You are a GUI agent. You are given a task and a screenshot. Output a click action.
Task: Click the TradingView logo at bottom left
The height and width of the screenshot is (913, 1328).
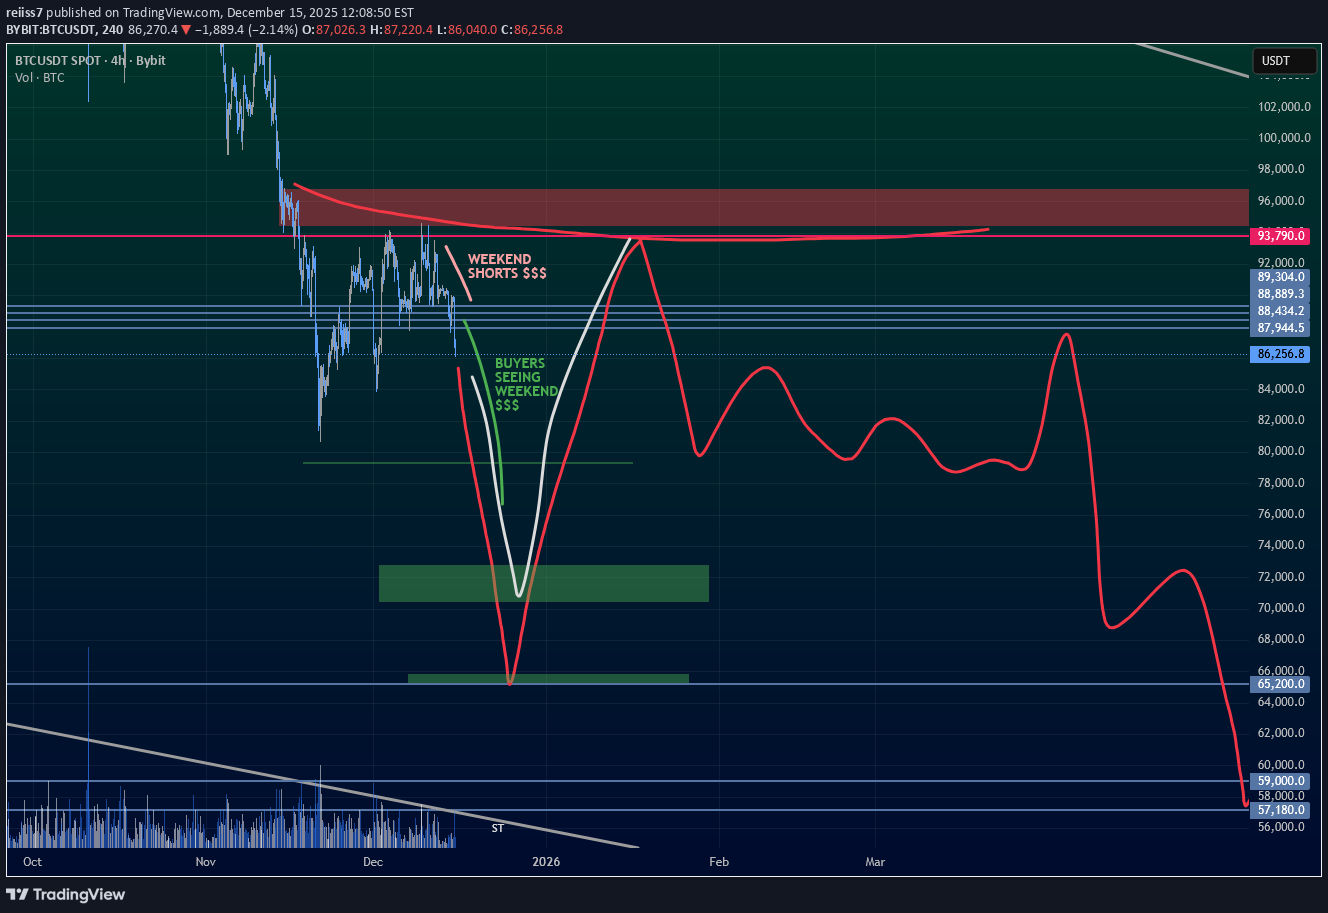(x=66, y=894)
